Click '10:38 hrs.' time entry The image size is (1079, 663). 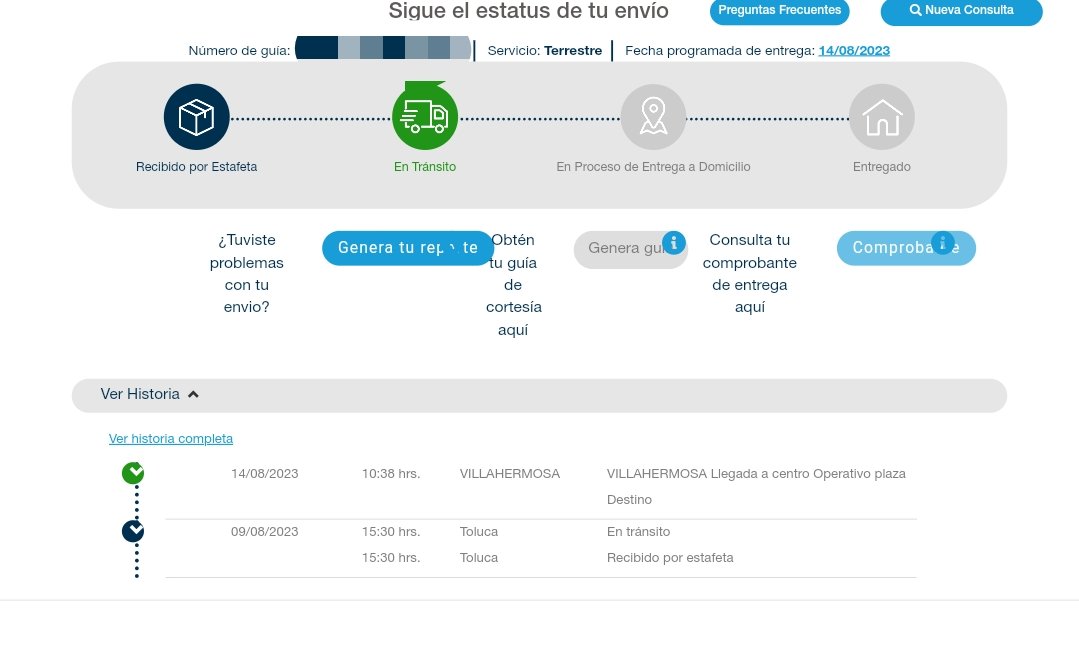point(391,474)
